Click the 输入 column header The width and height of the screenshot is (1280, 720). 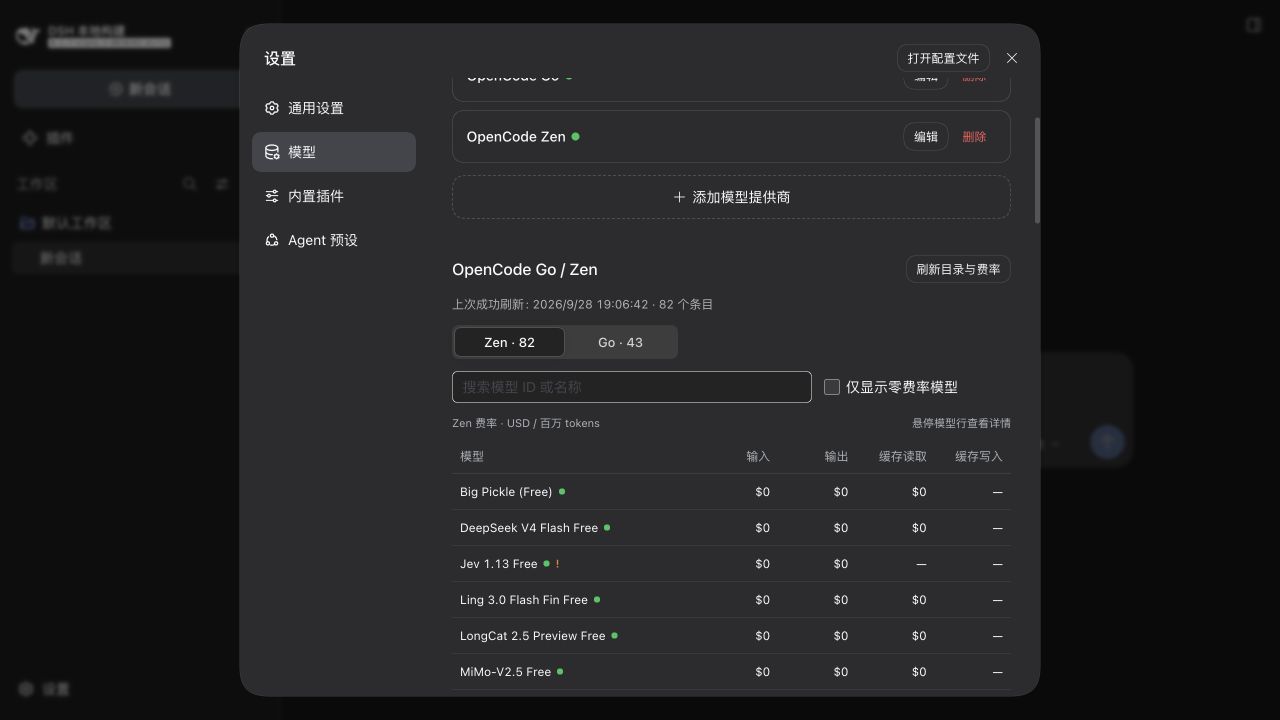758,456
